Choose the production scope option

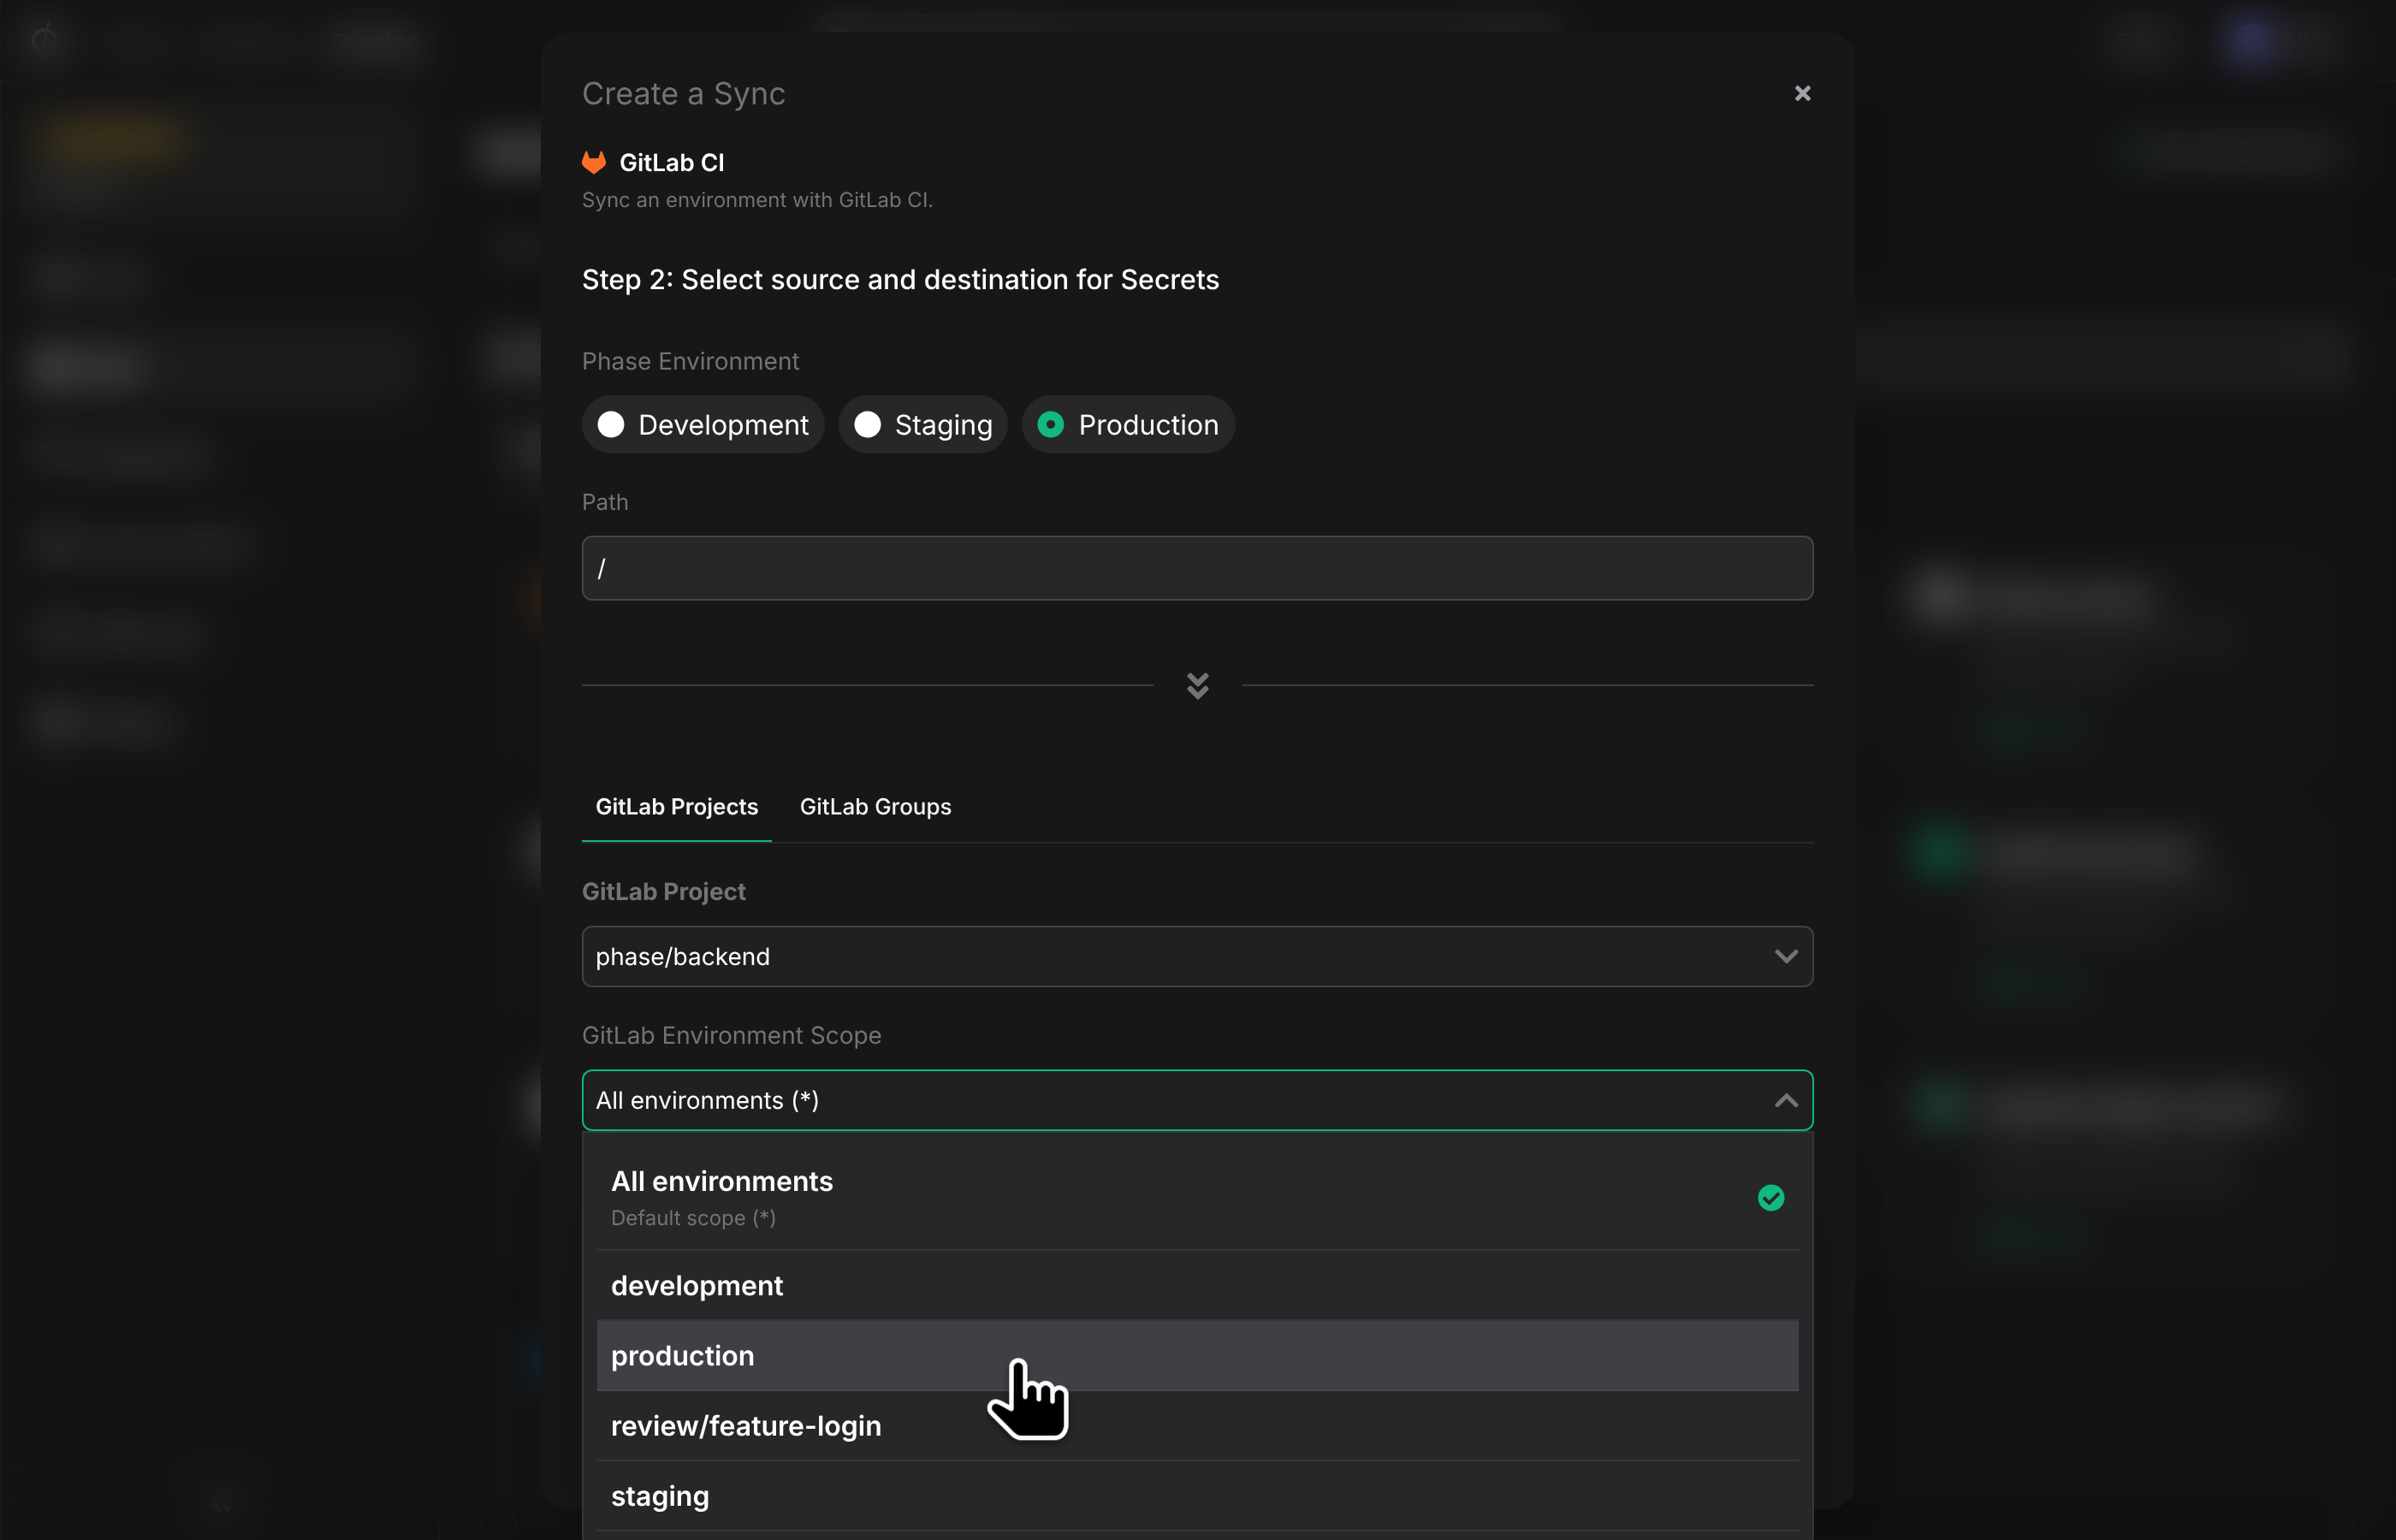[x=1197, y=1355]
